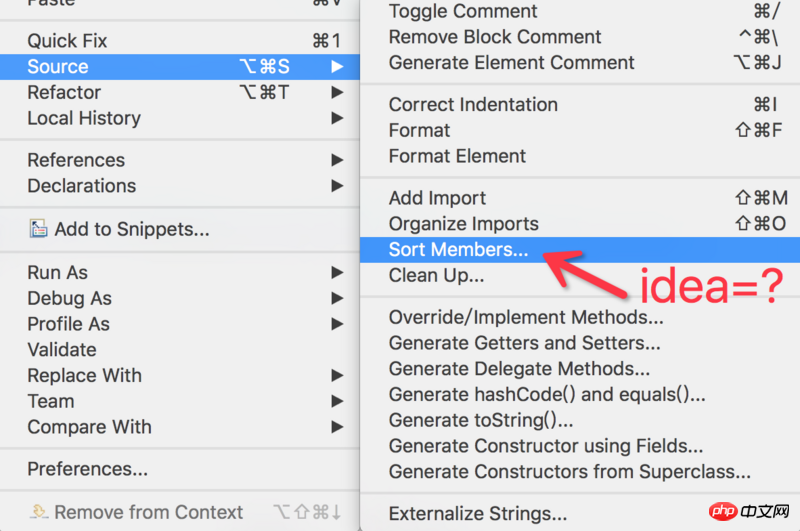Select Sort Members from Source menu
This screenshot has width=800, height=531.
tap(580, 249)
